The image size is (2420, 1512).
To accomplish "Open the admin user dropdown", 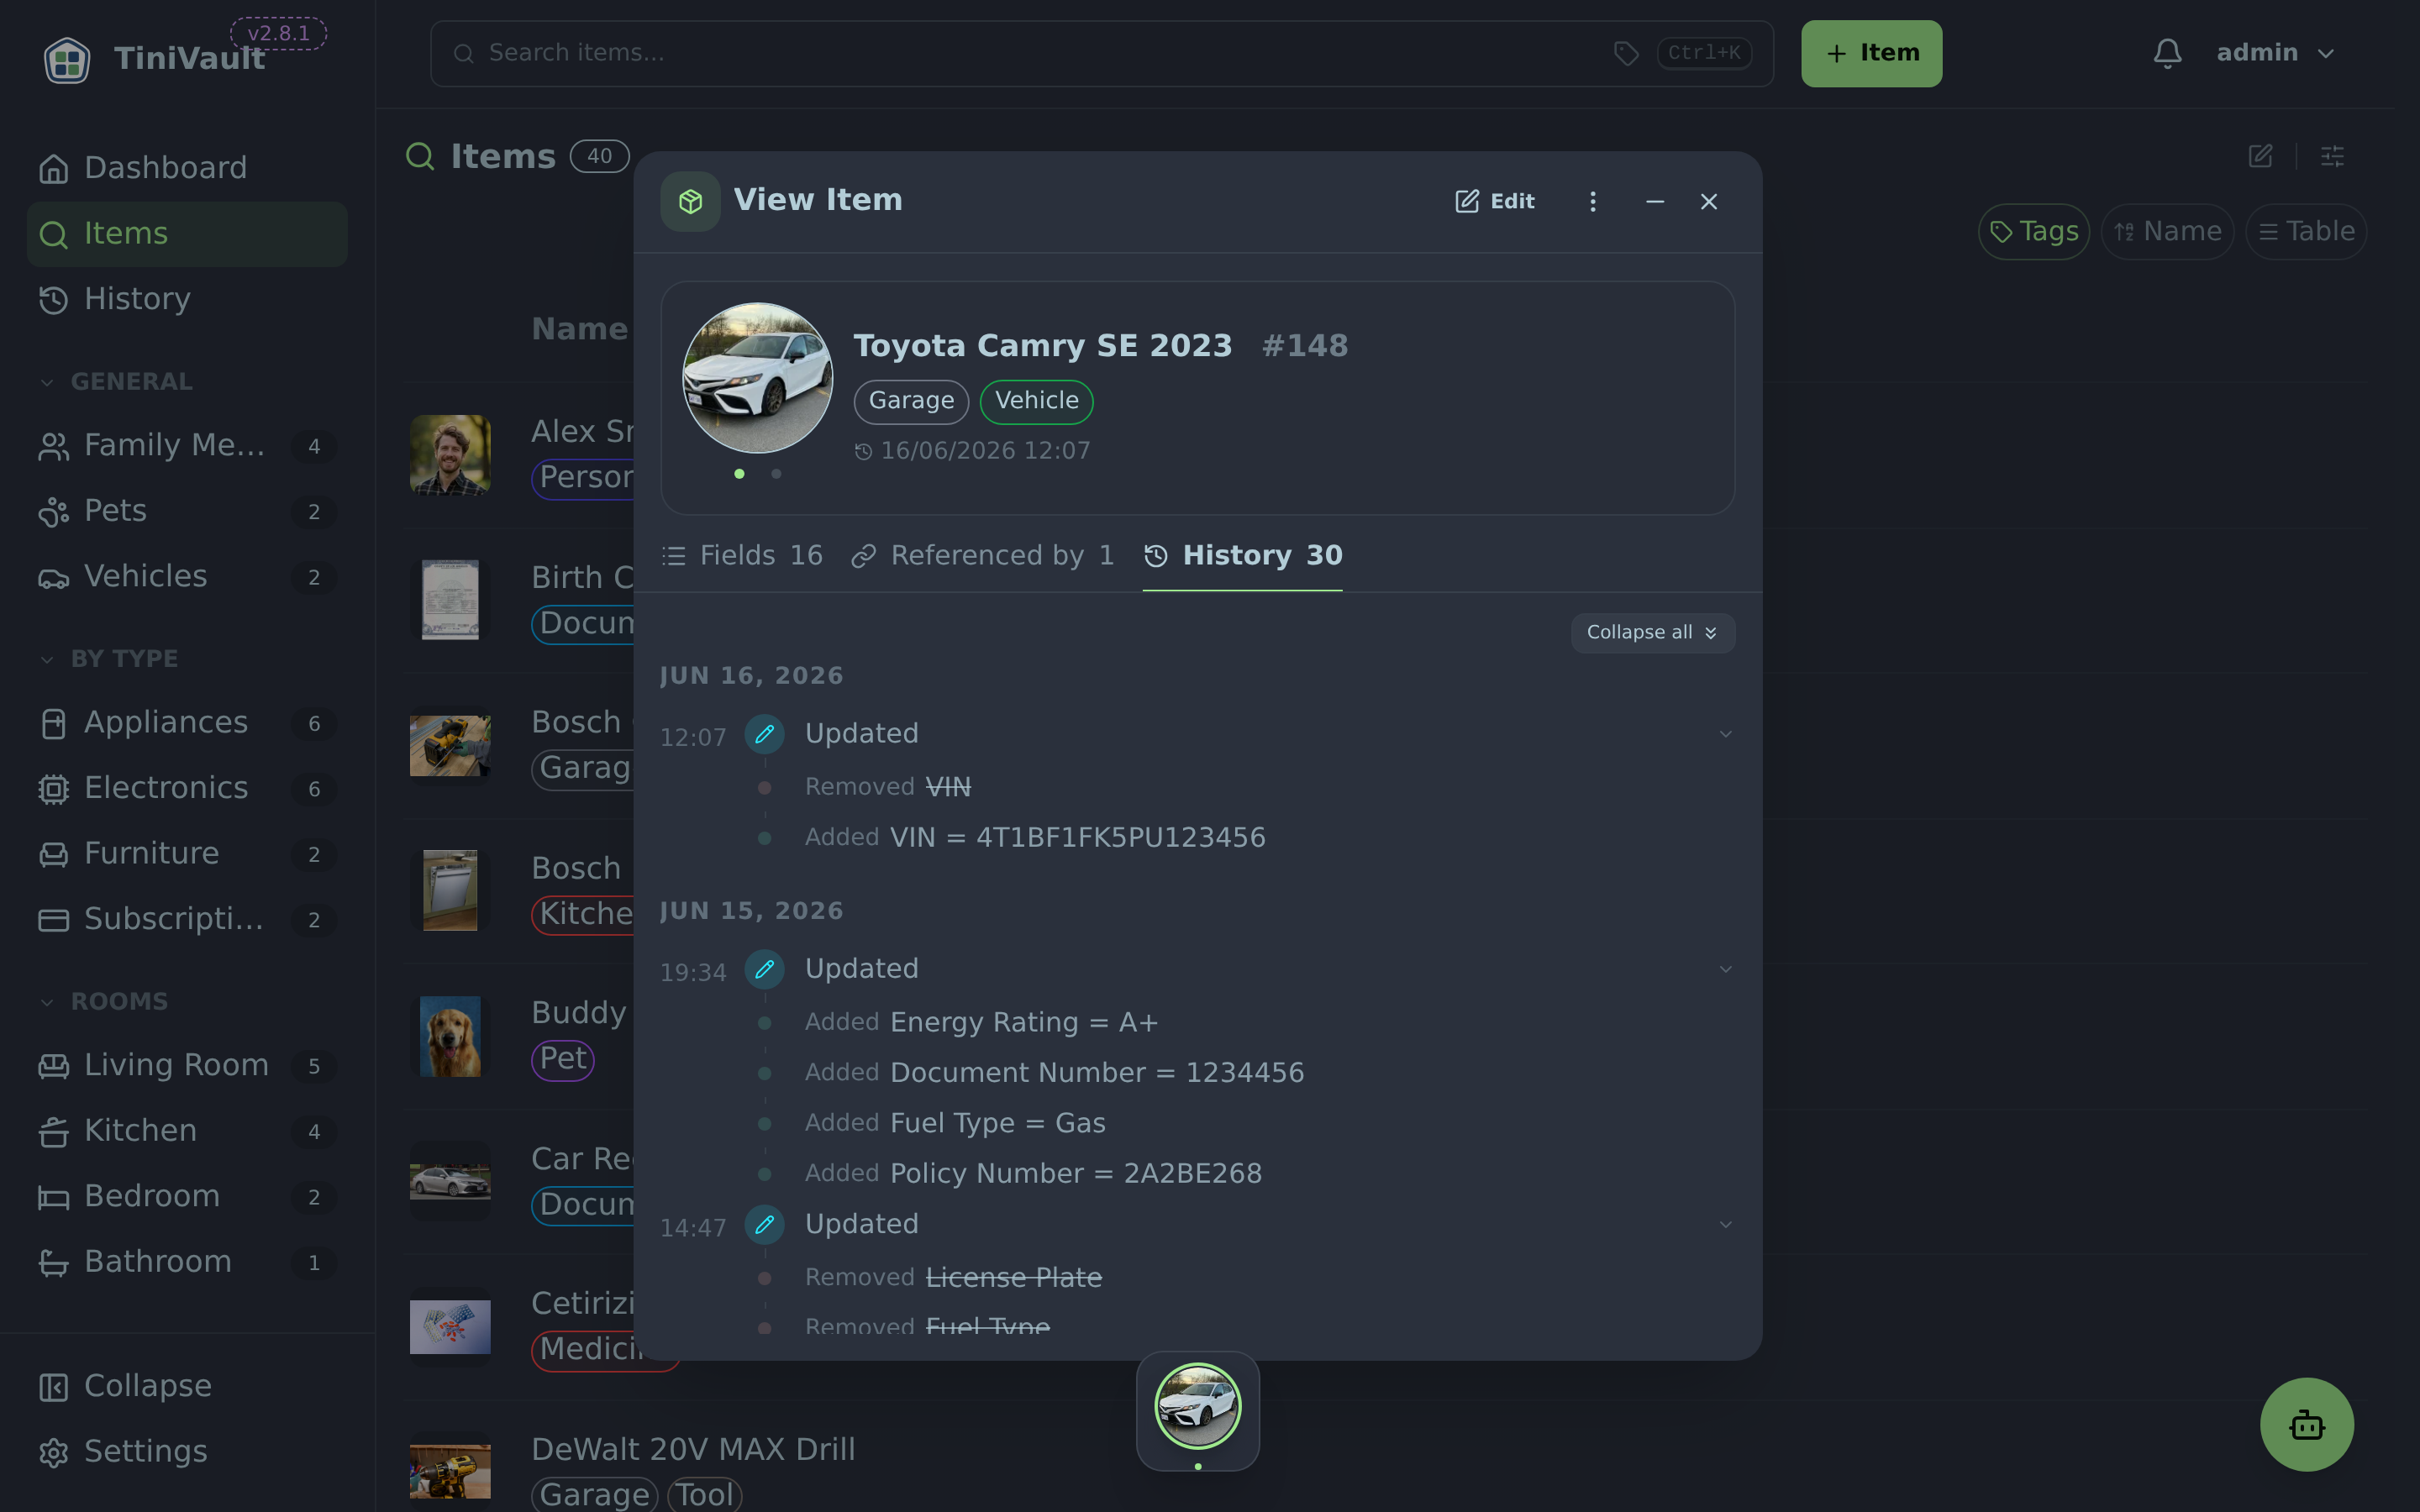I will pyautogui.click(x=2276, y=53).
